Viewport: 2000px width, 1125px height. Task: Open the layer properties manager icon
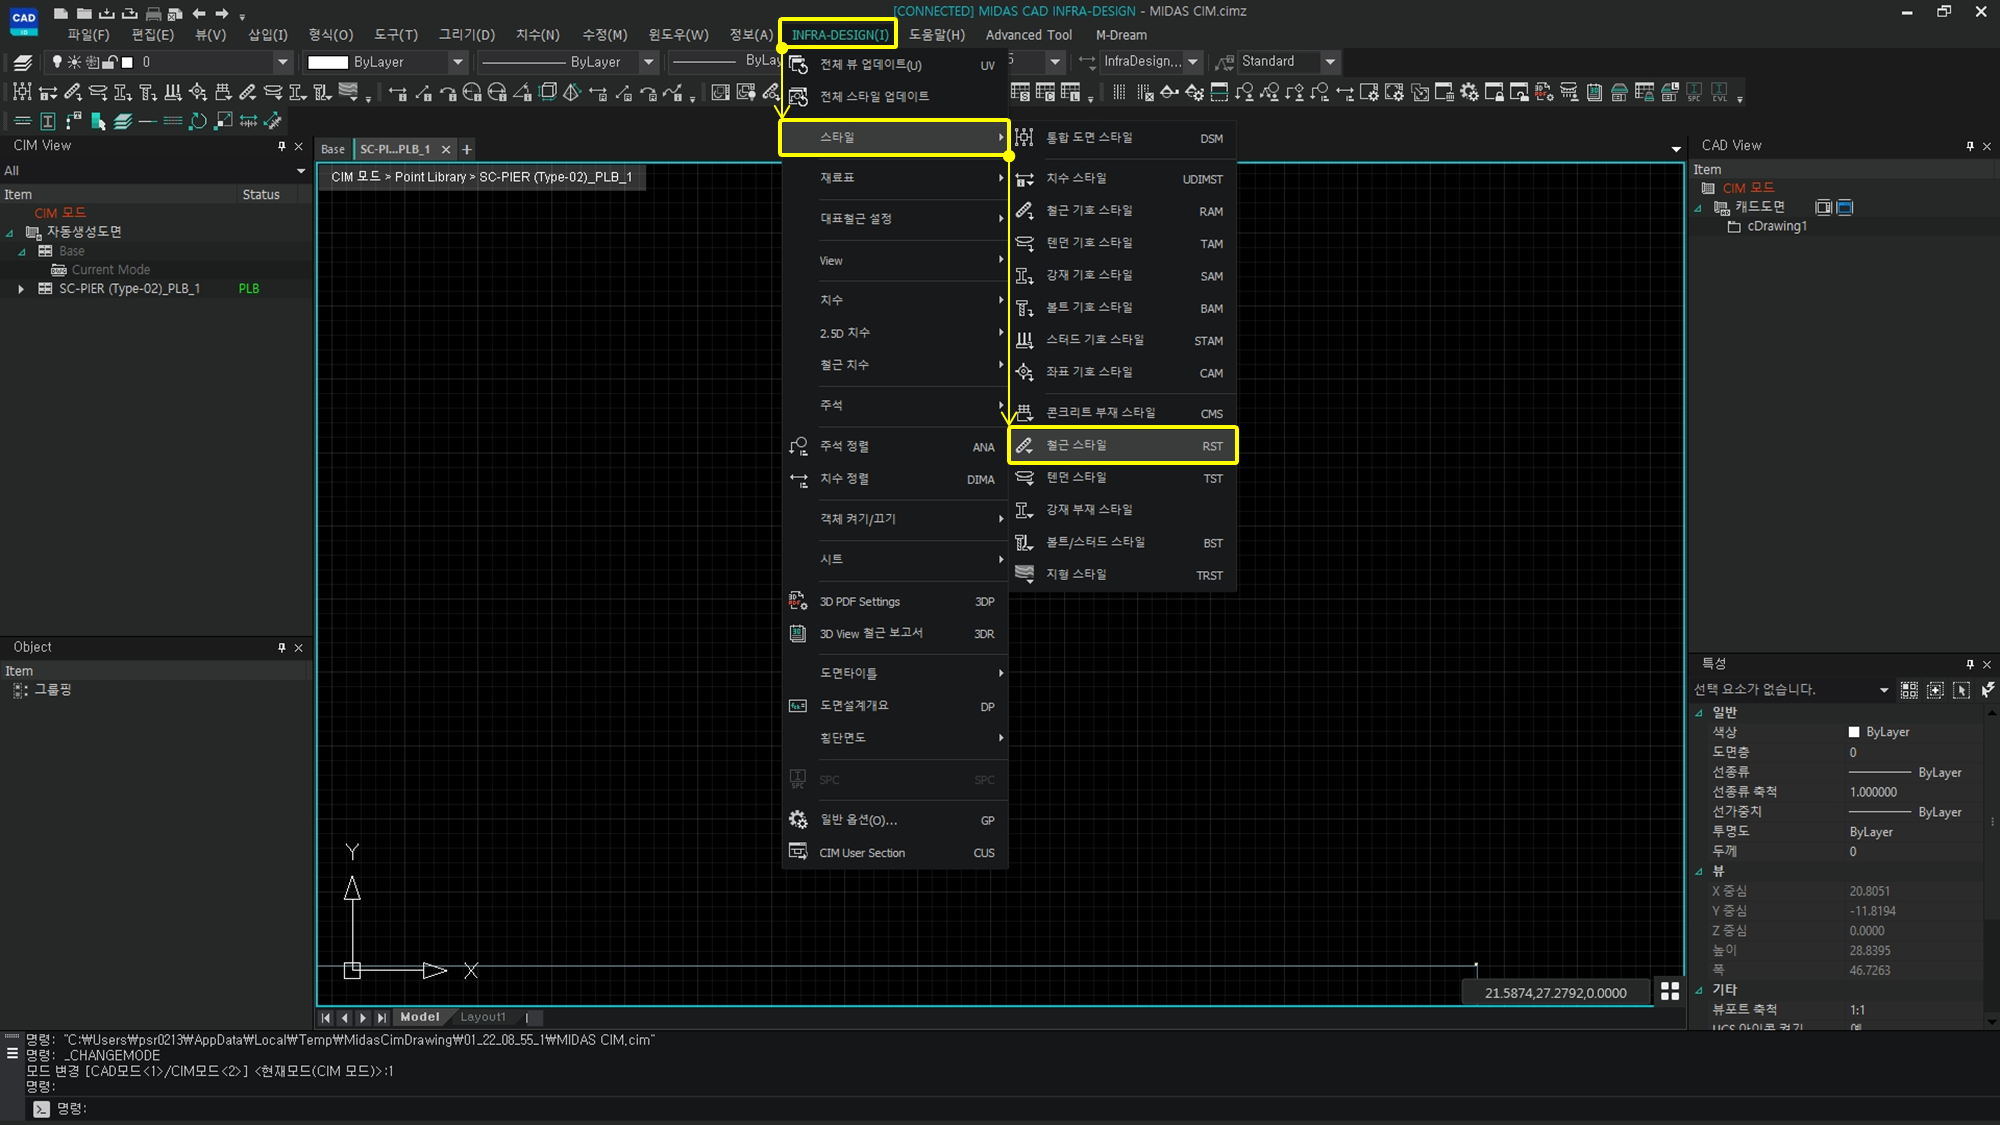pos(22,62)
